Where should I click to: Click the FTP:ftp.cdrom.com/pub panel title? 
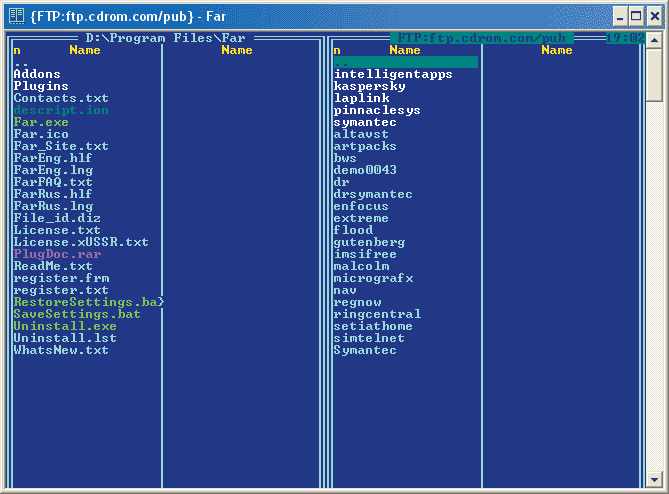pyautogui.click(x=482, y=38)
